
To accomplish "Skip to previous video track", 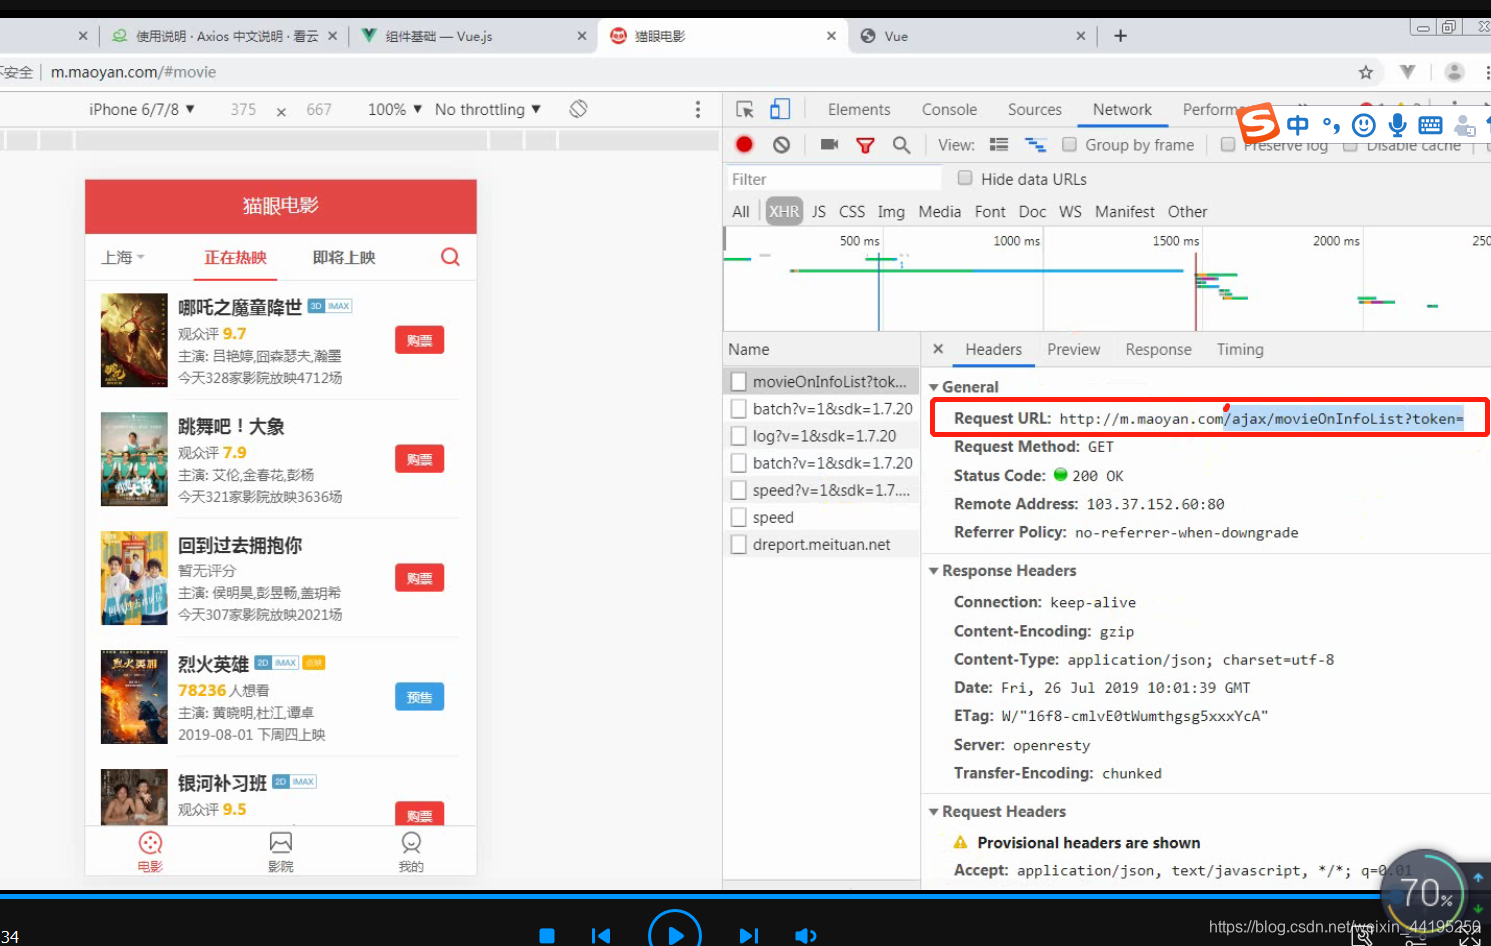I will click(601, 936).
